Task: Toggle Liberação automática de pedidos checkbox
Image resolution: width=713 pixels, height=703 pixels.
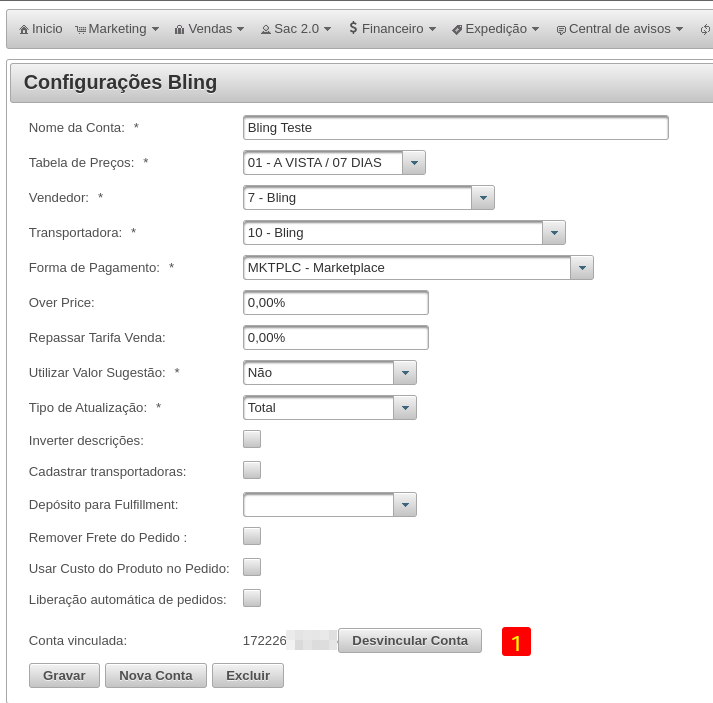Action: pos(252,598)
